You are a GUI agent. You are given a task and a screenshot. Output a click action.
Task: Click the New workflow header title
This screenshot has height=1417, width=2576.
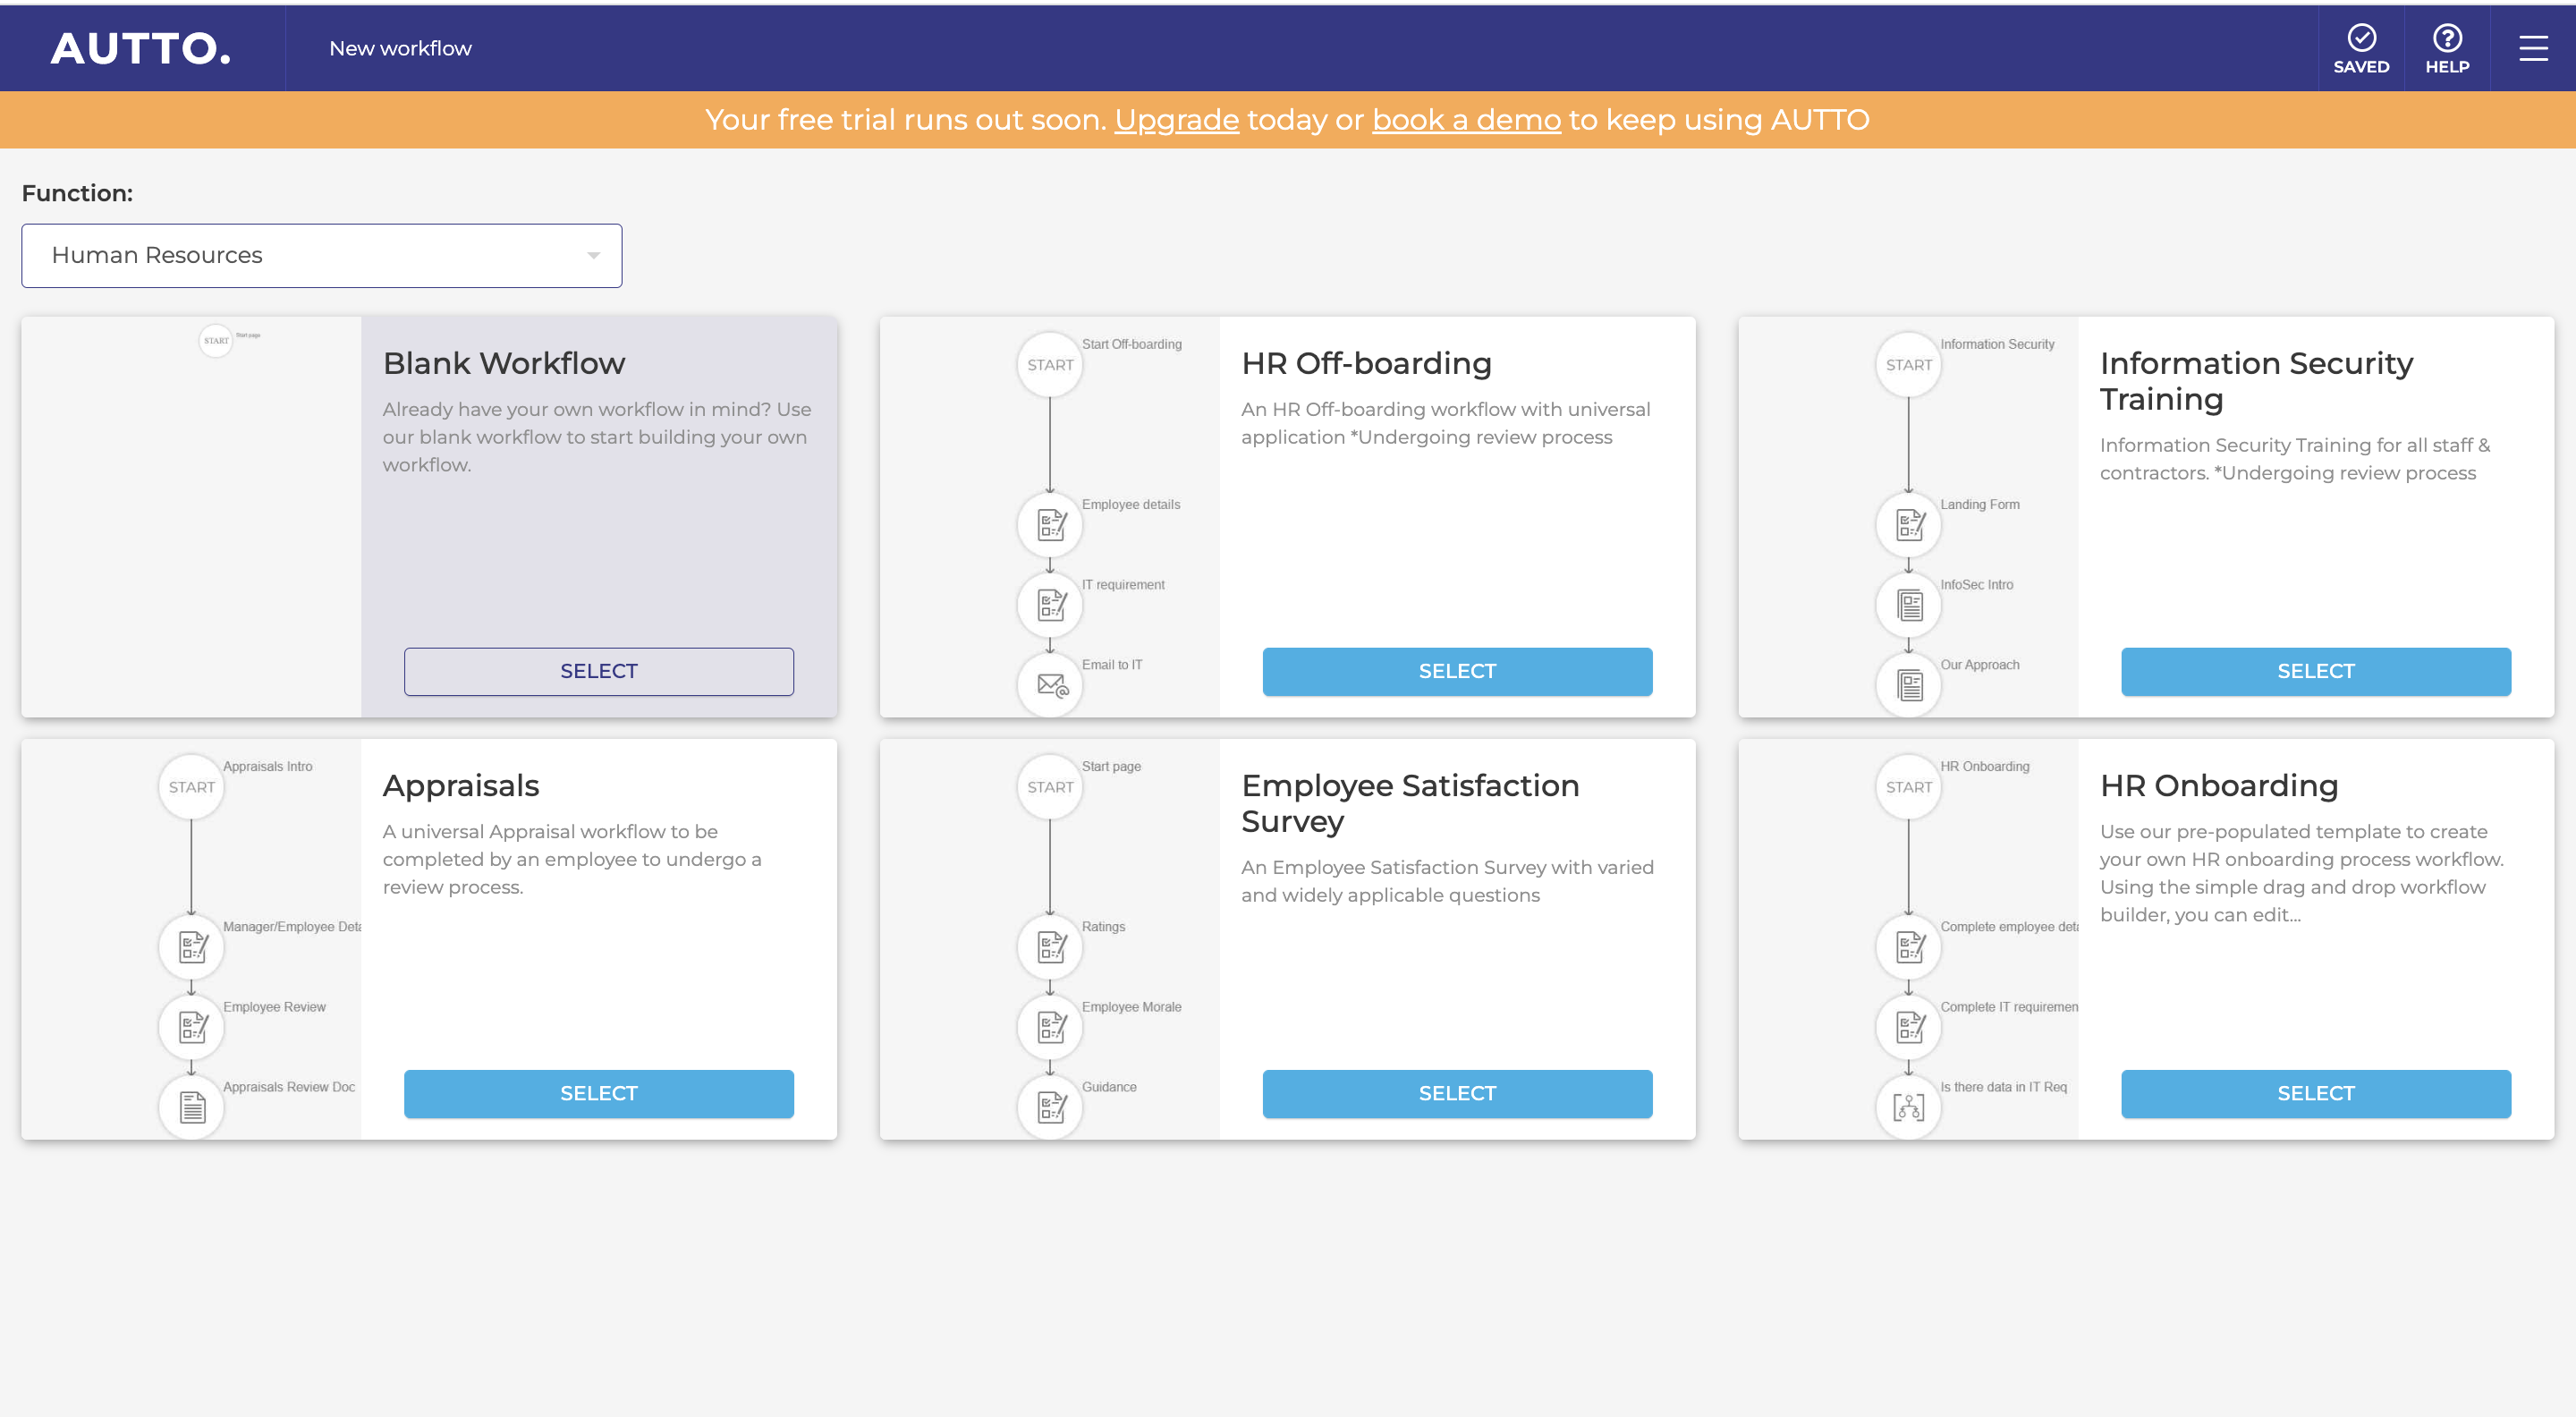pos(400,48)
